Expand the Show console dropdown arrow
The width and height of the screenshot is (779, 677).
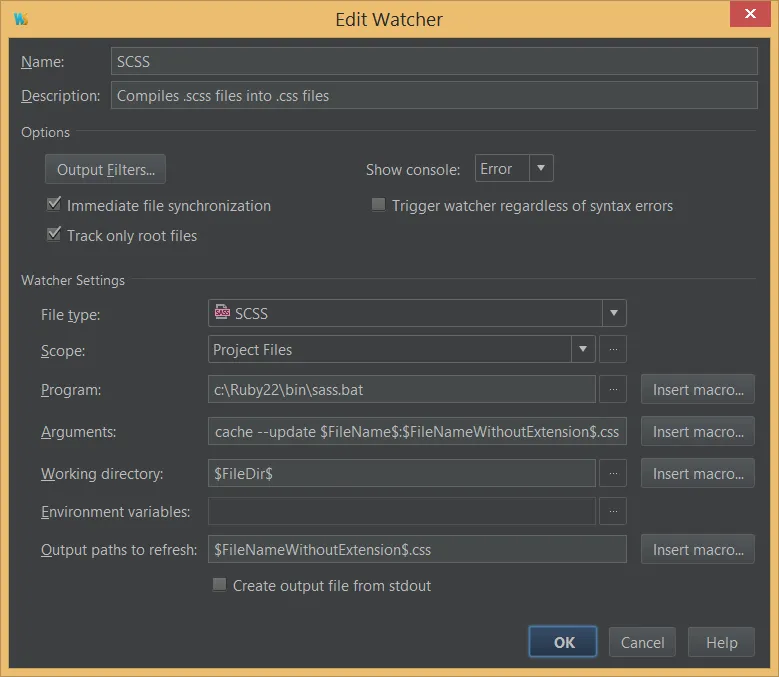(x=541, y=168)
